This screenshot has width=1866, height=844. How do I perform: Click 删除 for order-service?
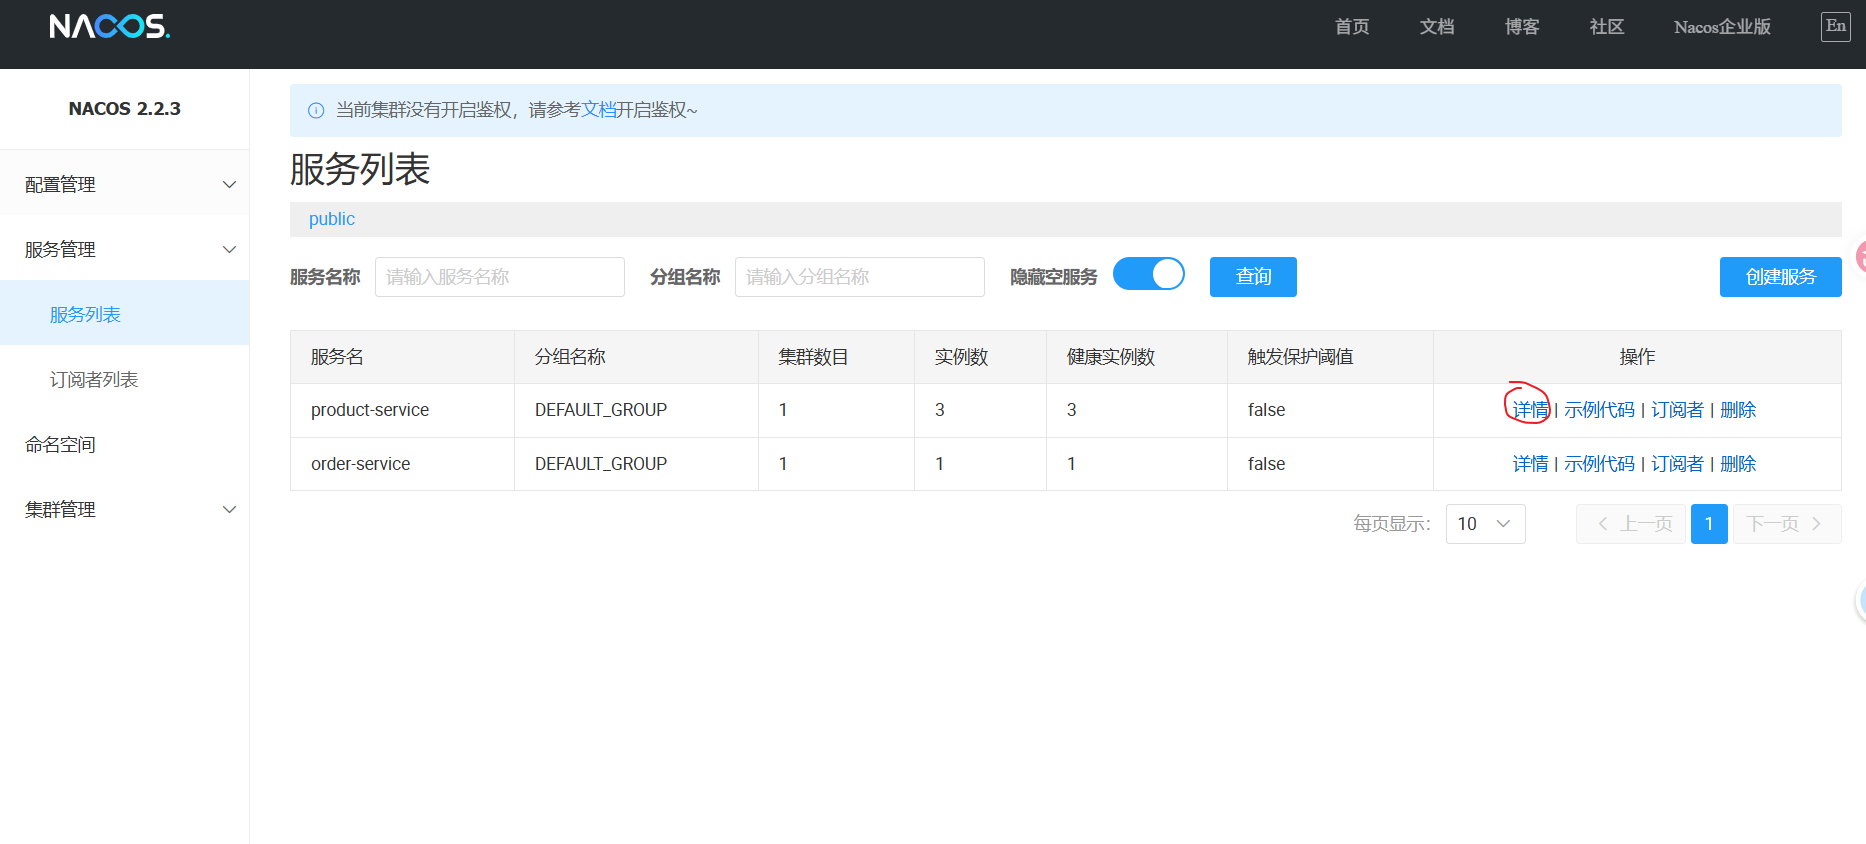point(1738,464)
